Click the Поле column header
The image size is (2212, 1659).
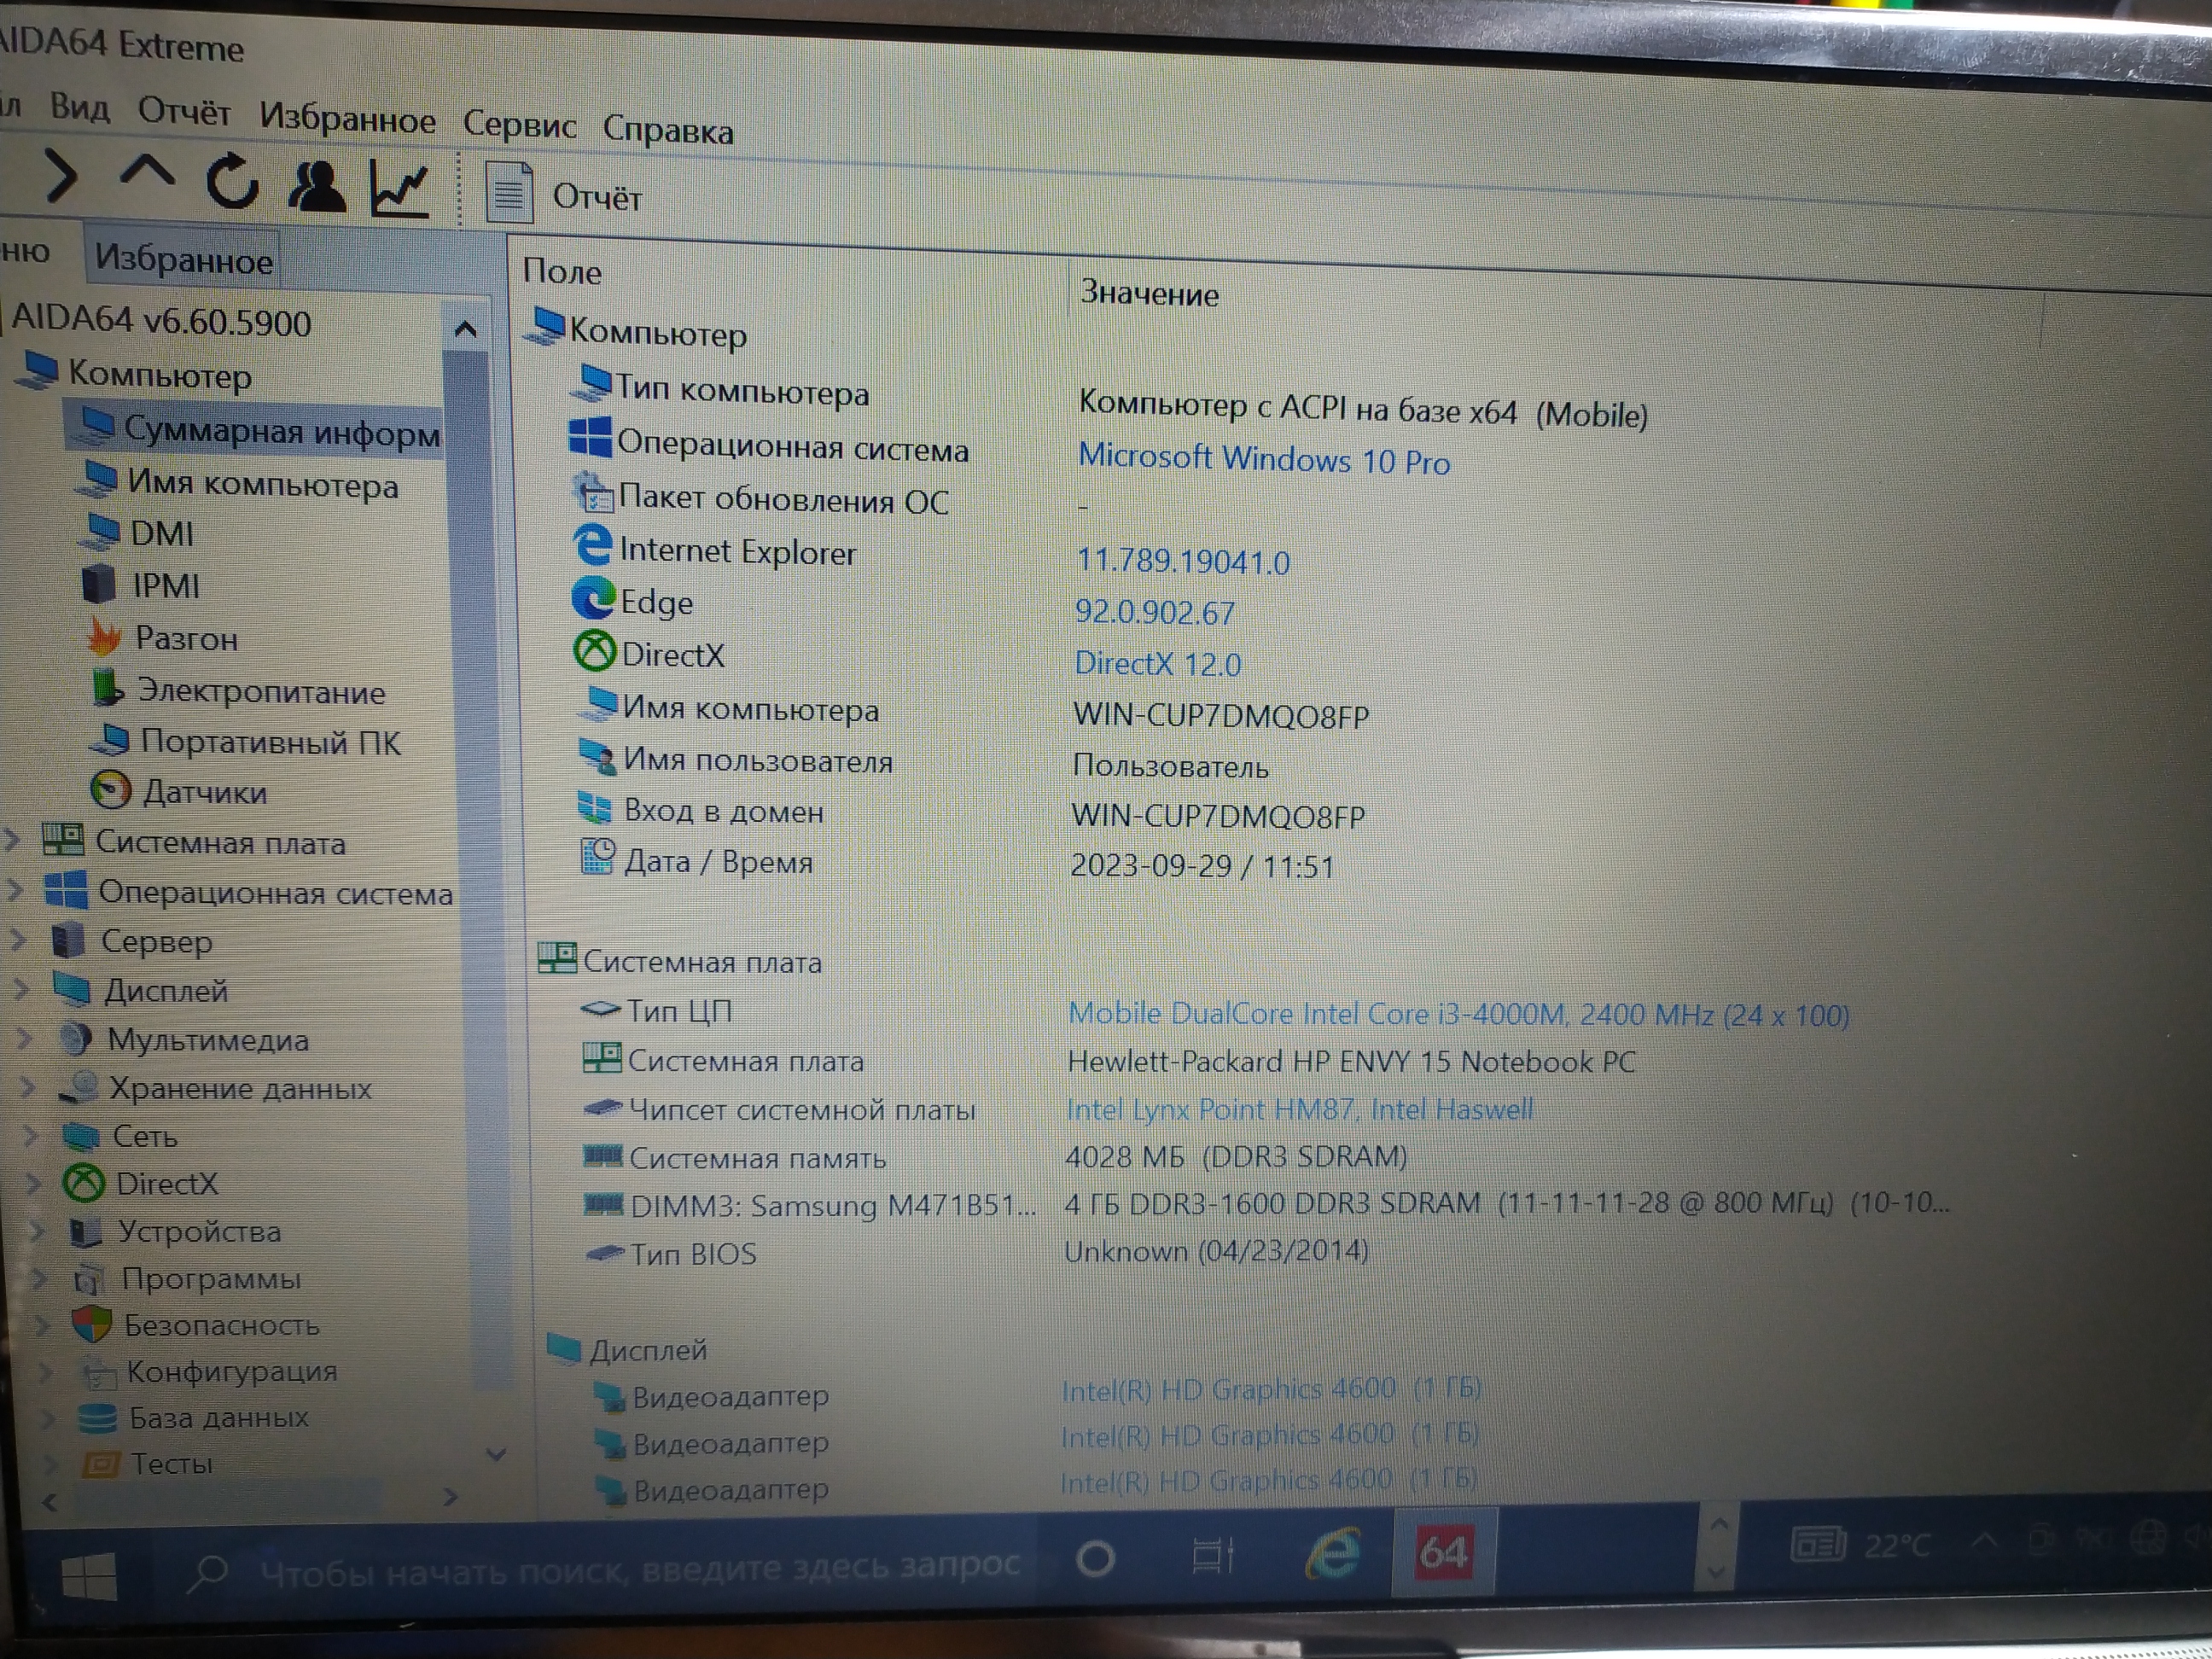pos(562,271)
